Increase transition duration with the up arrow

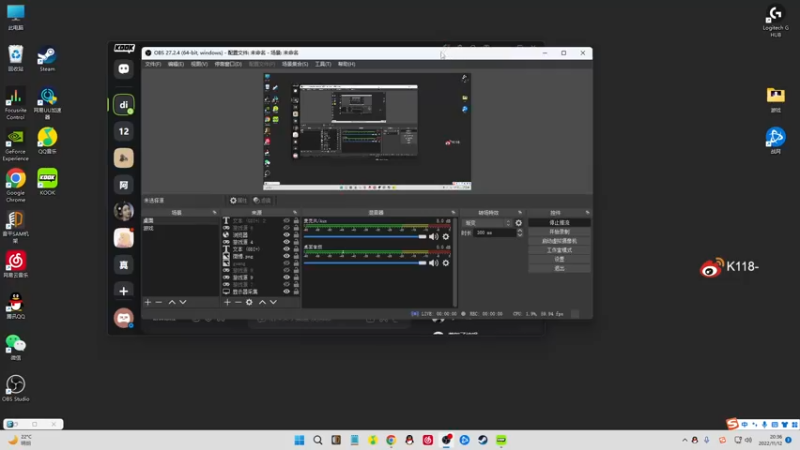coord(519,231)
